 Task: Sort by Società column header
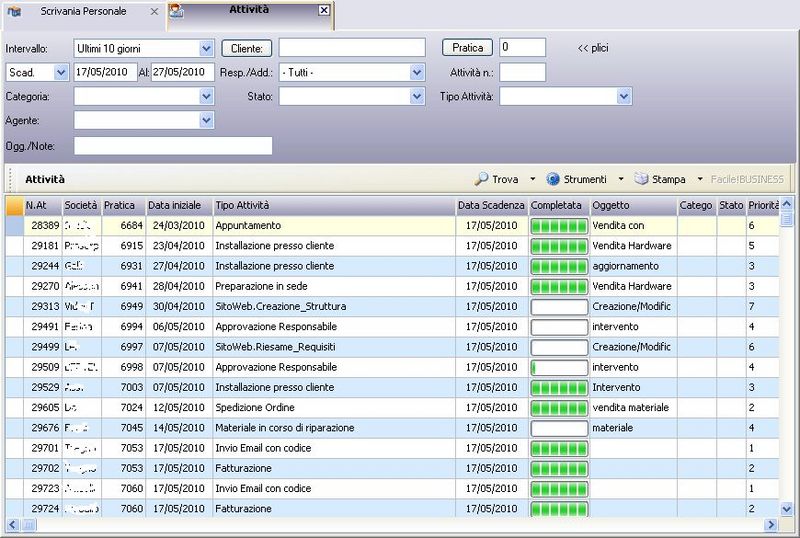click(82, 205)
